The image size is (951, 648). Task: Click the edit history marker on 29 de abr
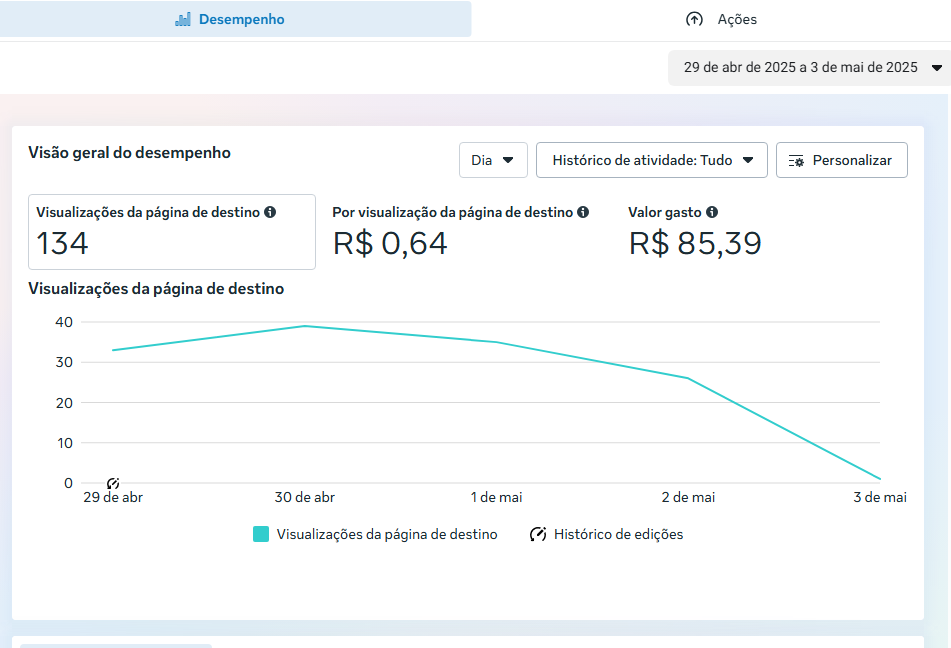(113, 484)
